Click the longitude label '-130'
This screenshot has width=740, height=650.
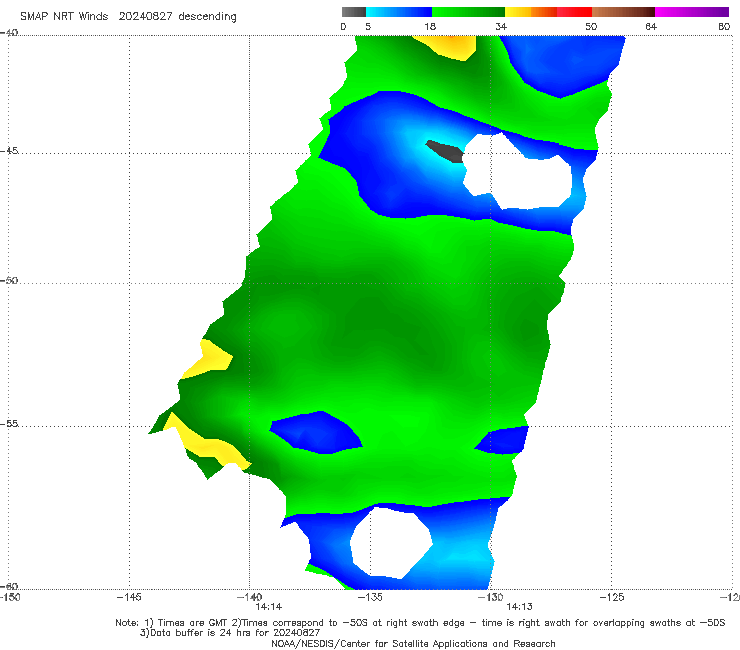pos(491,597)
